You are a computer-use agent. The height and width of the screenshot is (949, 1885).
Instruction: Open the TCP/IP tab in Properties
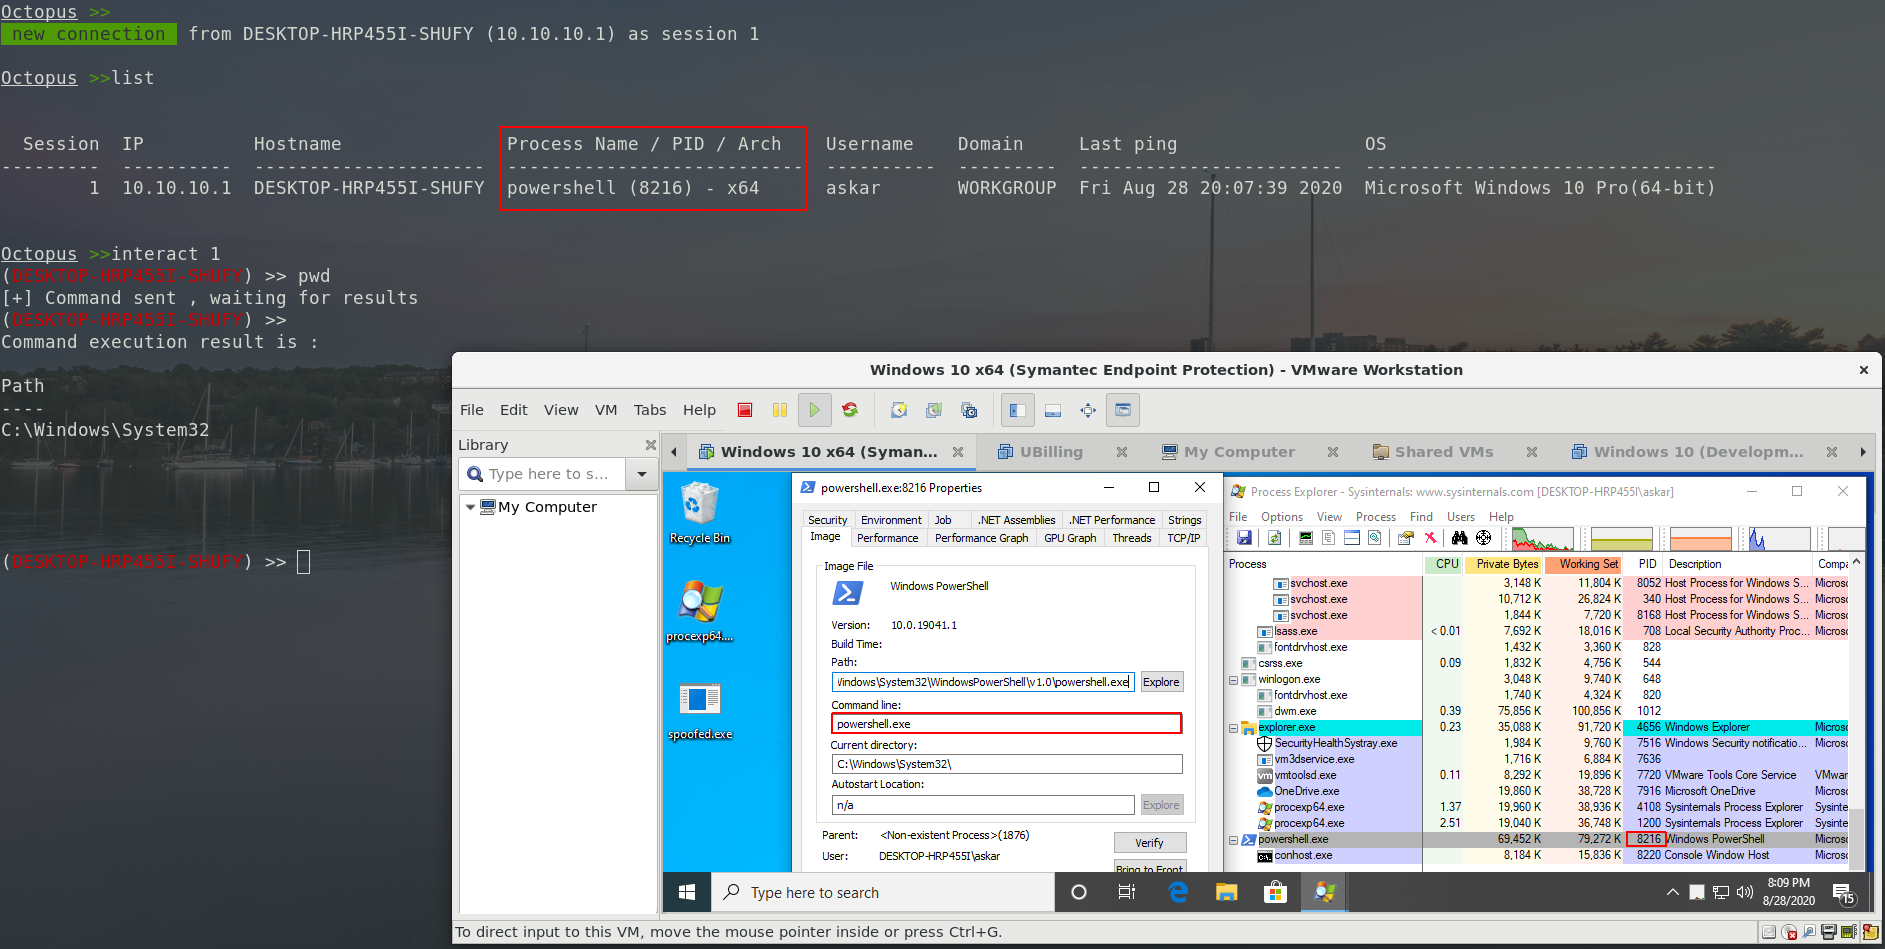pos(1184,538)
